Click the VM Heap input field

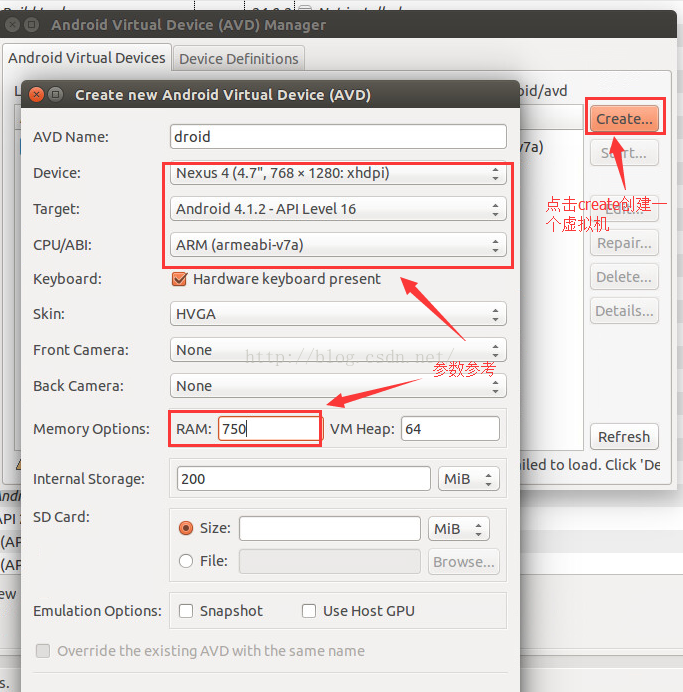(450, 429)
